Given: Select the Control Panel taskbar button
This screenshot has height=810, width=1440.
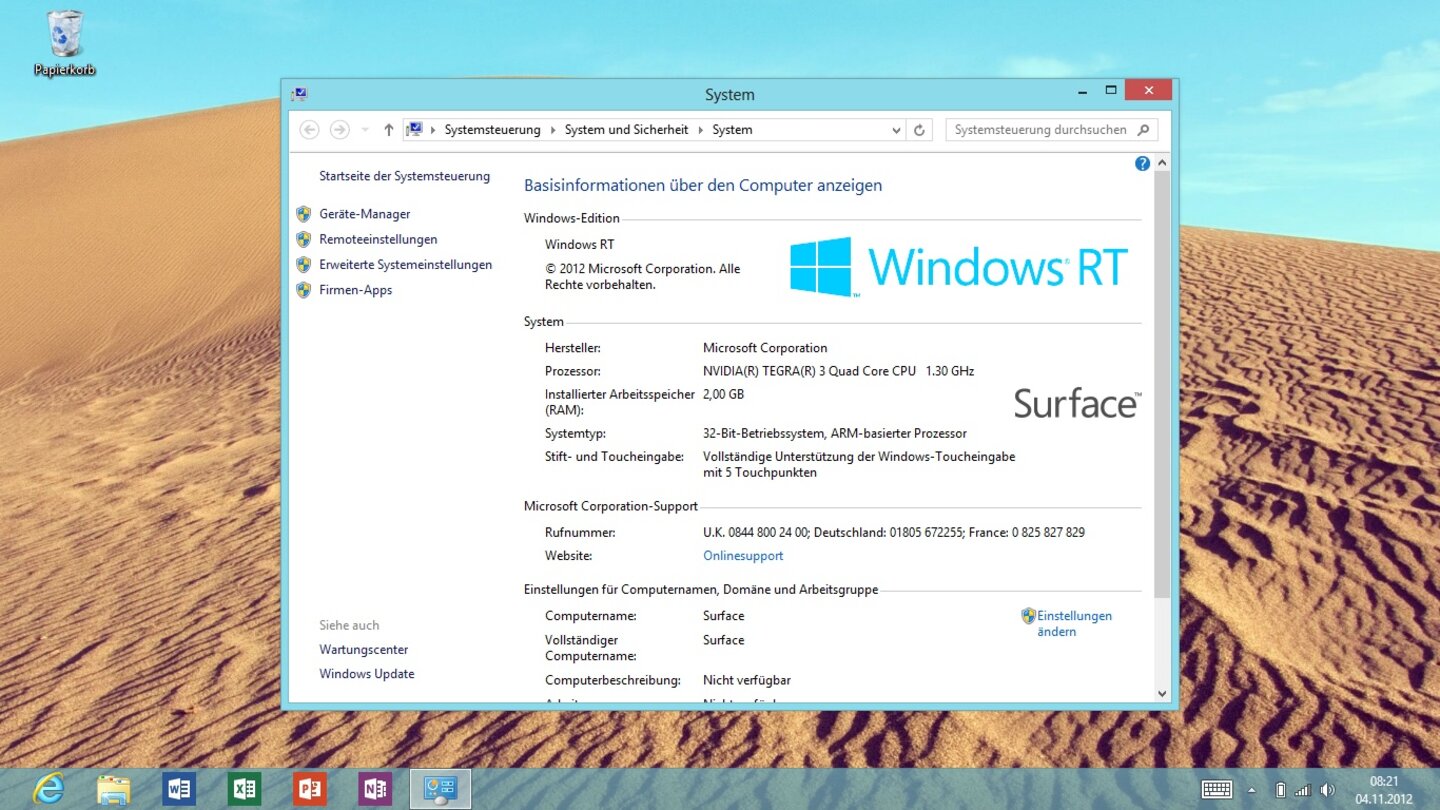Looking at the screenshot, I should [441, 789].
